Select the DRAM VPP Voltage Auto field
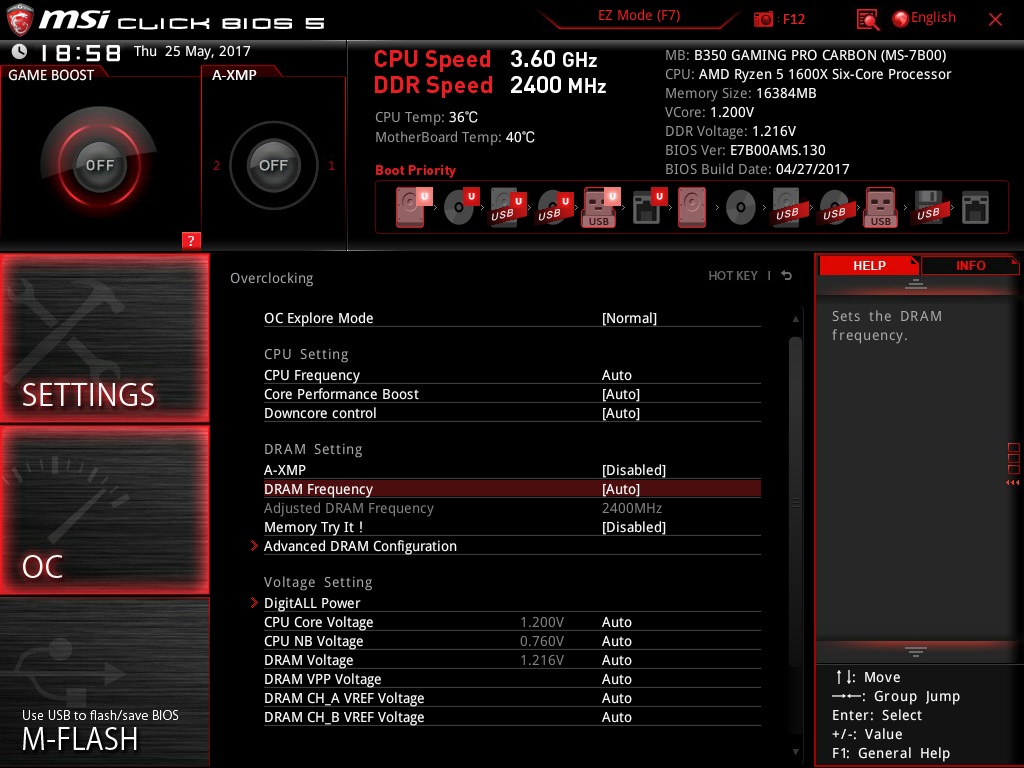1024x768 pixels. tap(616, 679)
